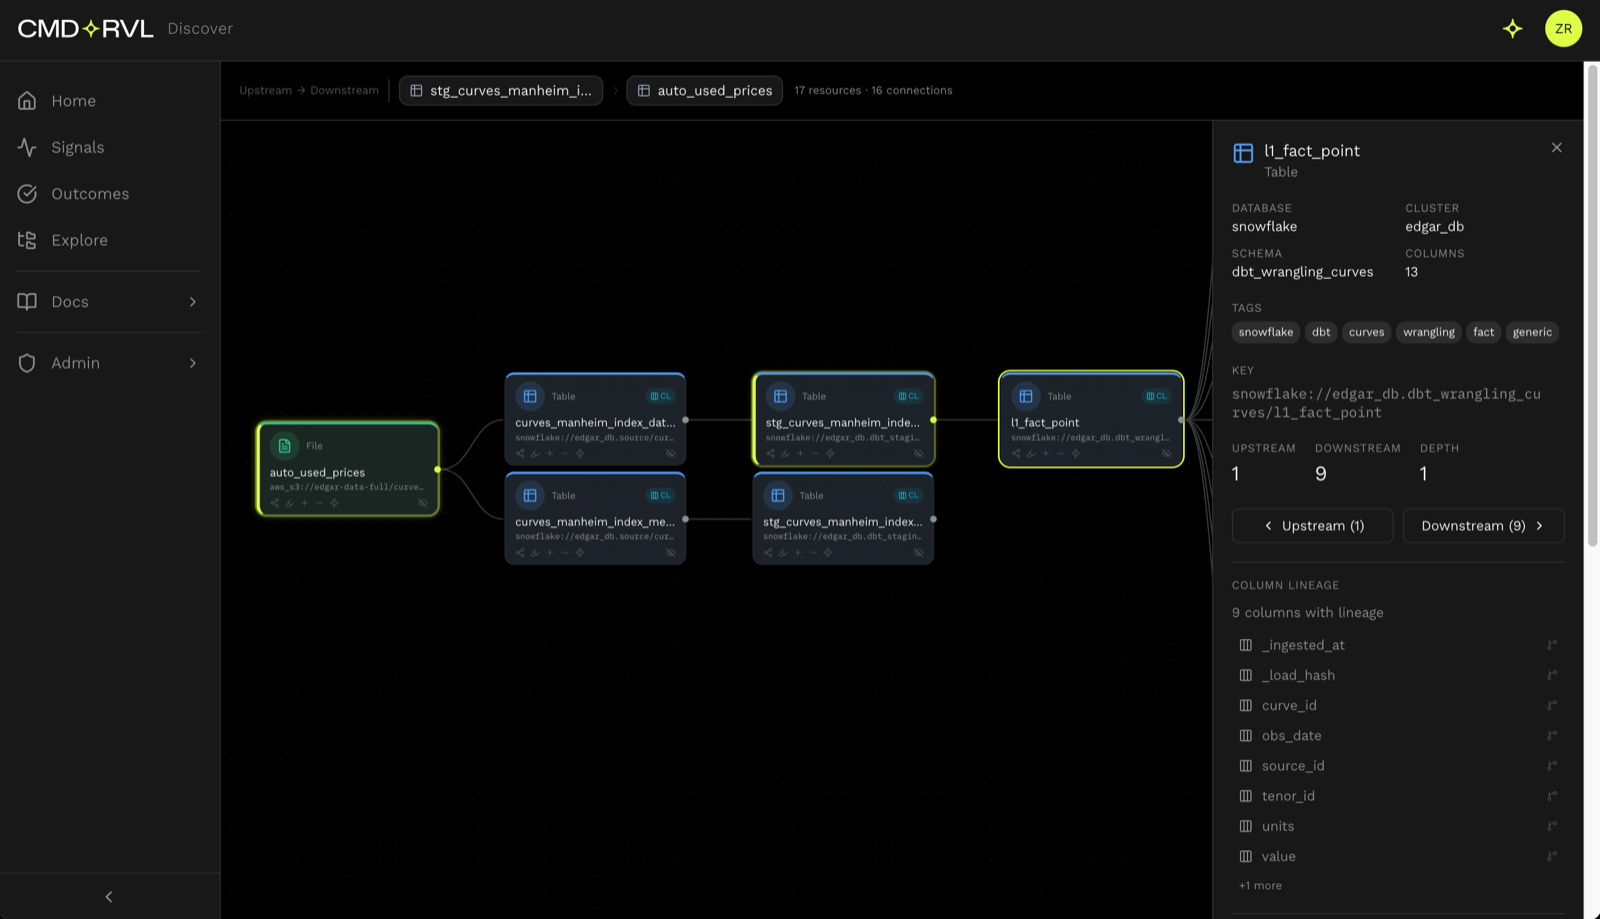Click the CMD RVL logo

click(x=85, y=29)
